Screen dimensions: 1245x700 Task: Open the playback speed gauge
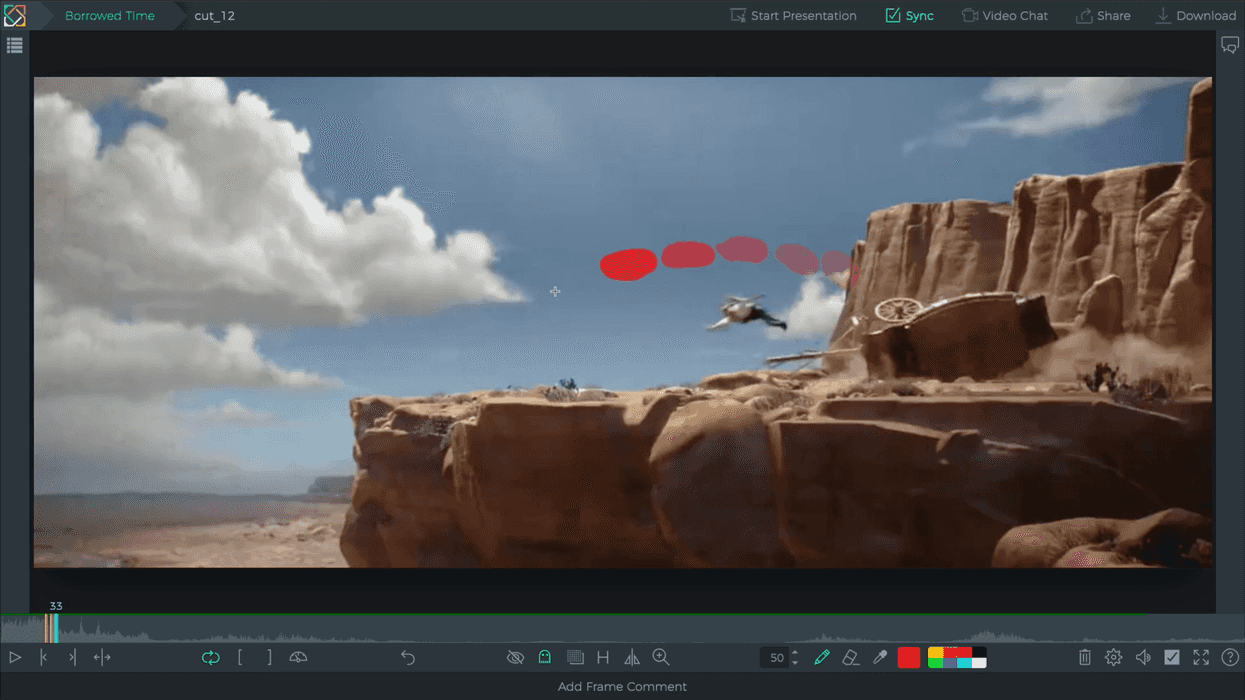tap(298, 658)
